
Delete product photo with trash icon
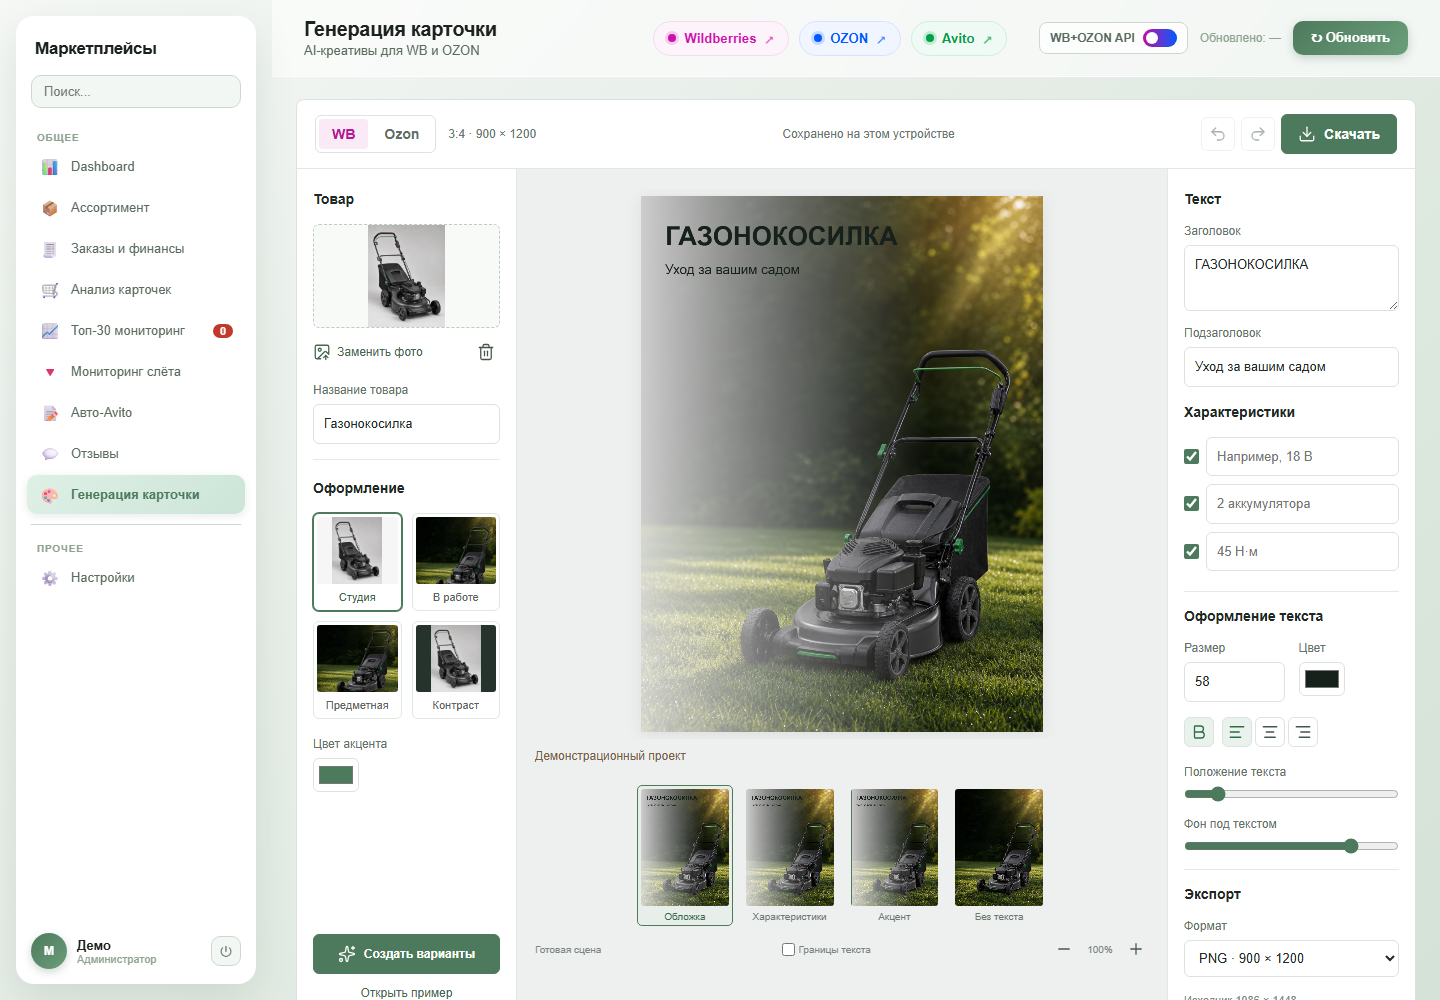click(x=486, y=352)
